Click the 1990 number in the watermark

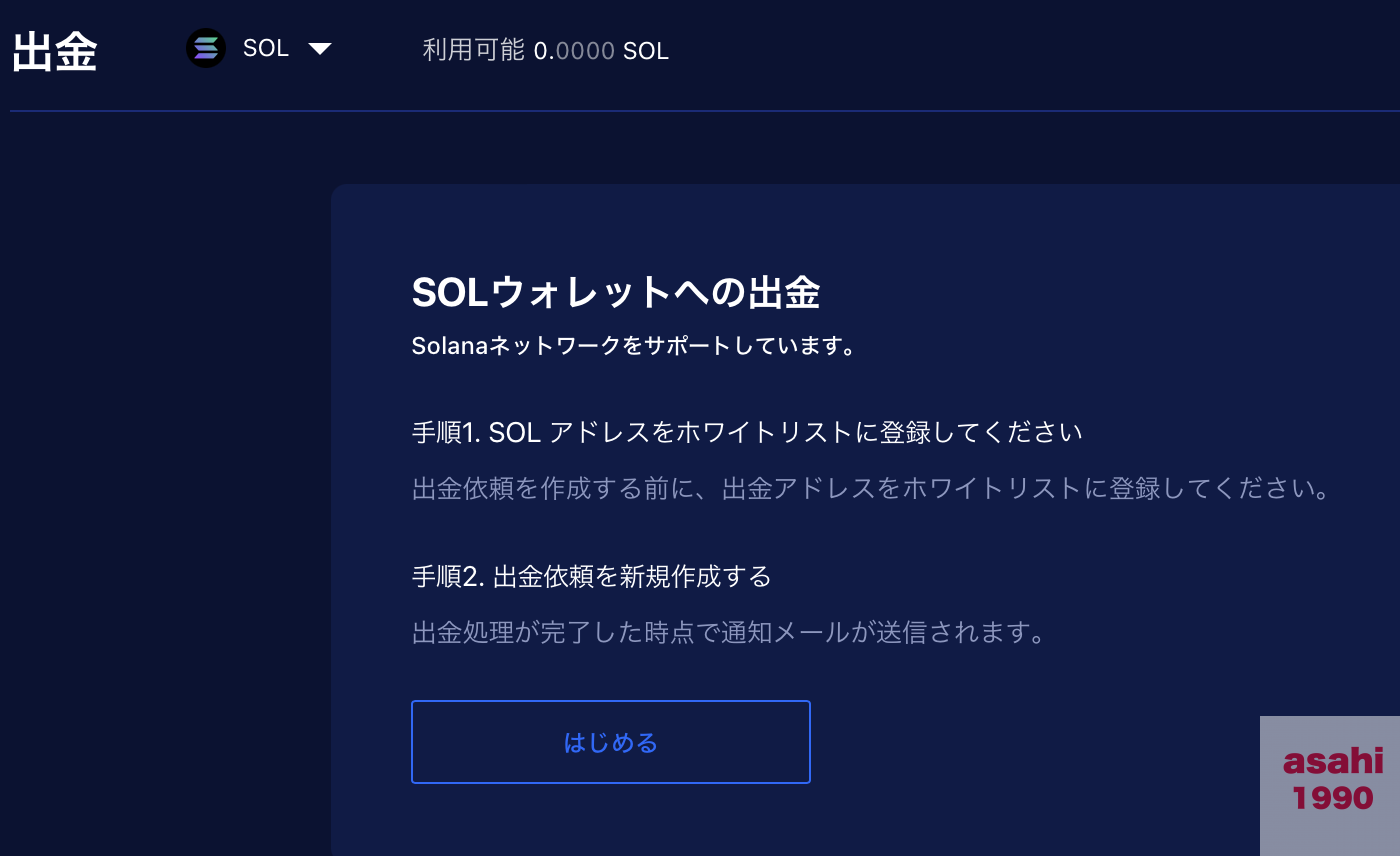[1333, 798]
